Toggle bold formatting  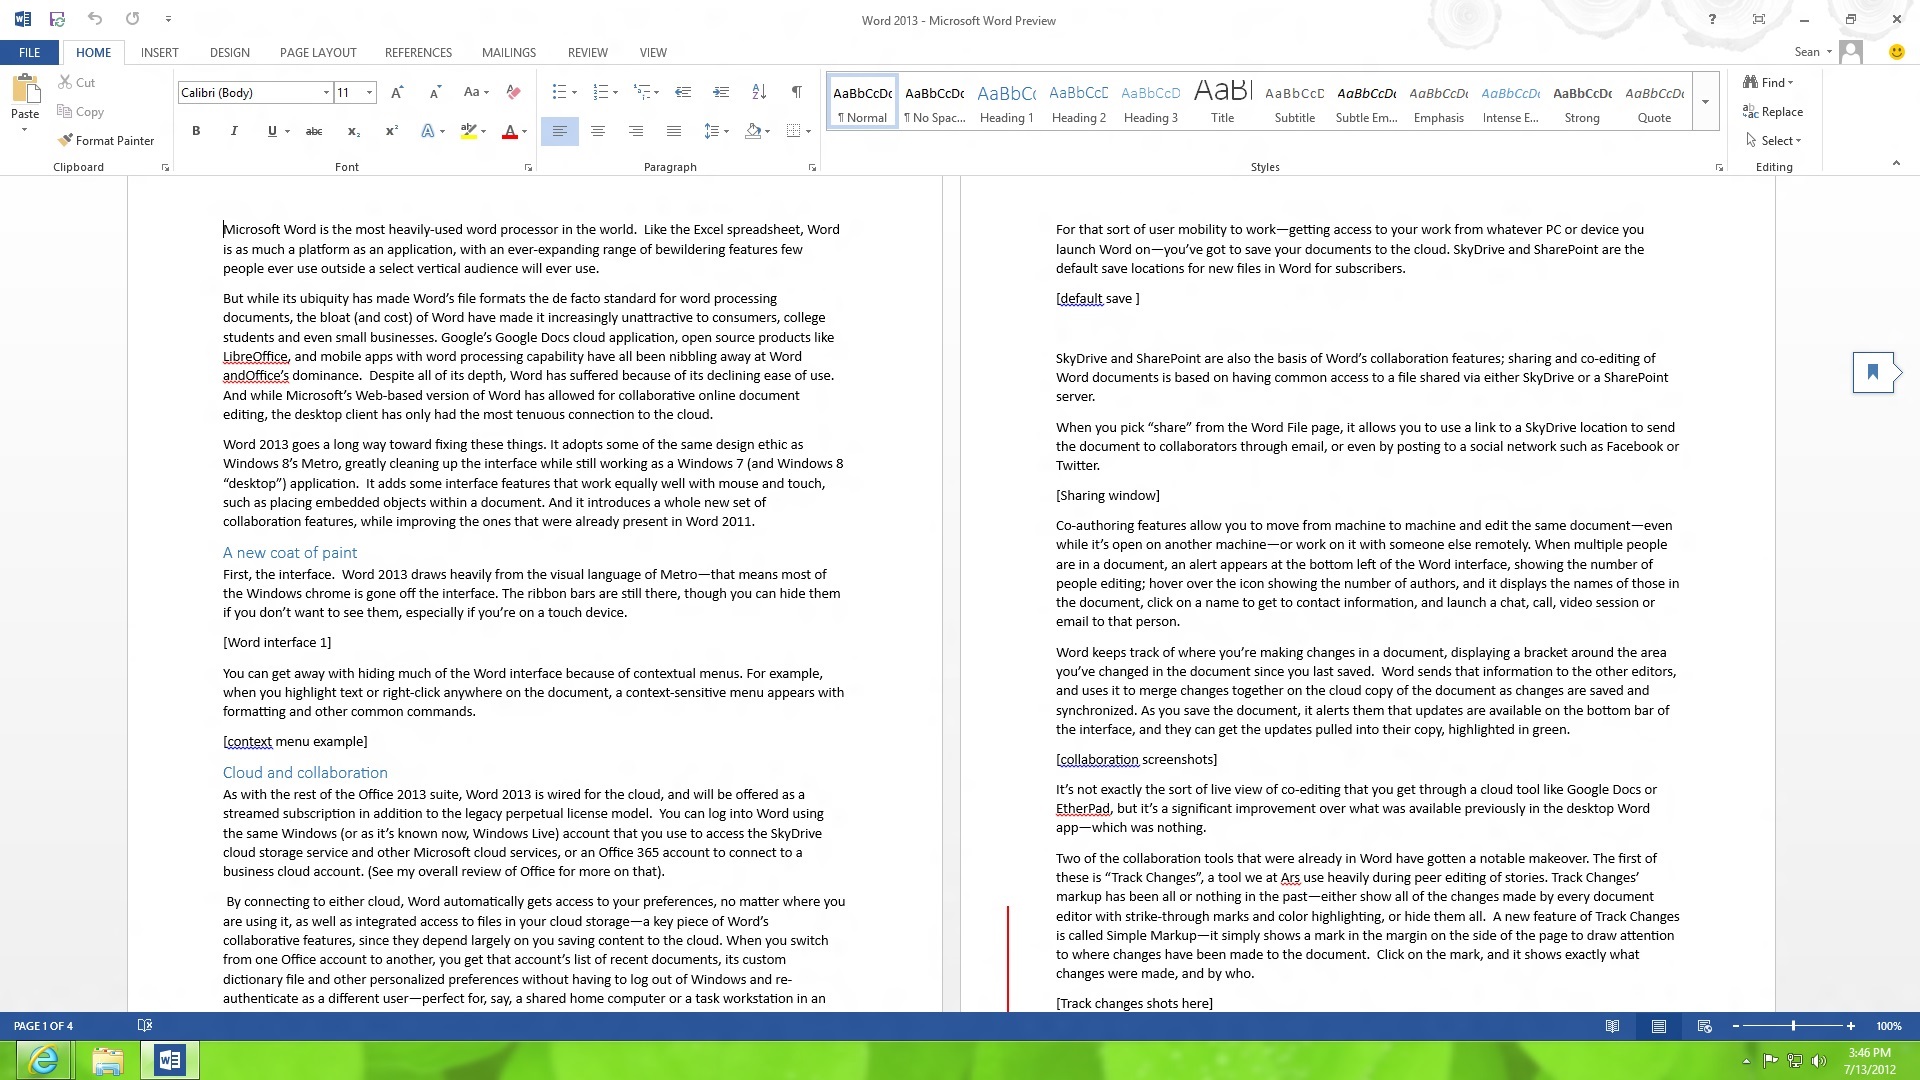196,131
